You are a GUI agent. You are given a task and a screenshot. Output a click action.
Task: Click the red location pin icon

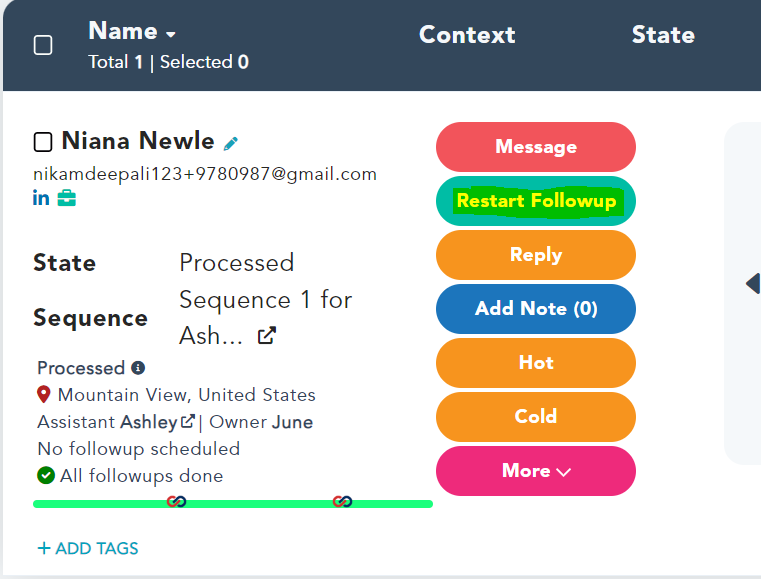(x=45, y=395)
